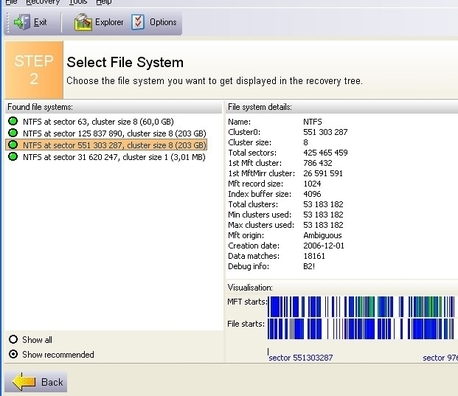Click the File starts visualisation bar

point(361,329)
